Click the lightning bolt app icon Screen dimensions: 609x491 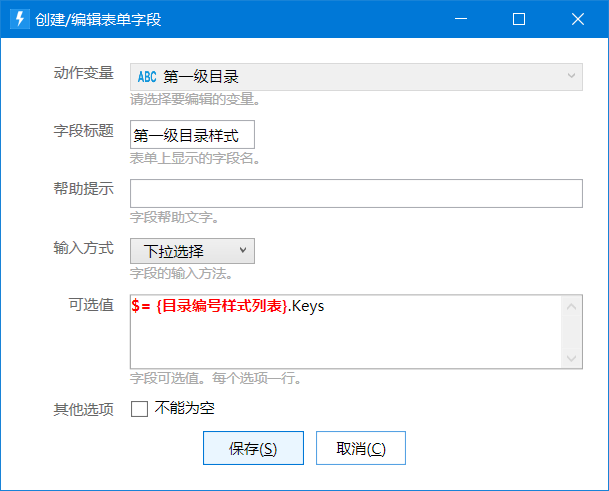[x=19, y=19]
